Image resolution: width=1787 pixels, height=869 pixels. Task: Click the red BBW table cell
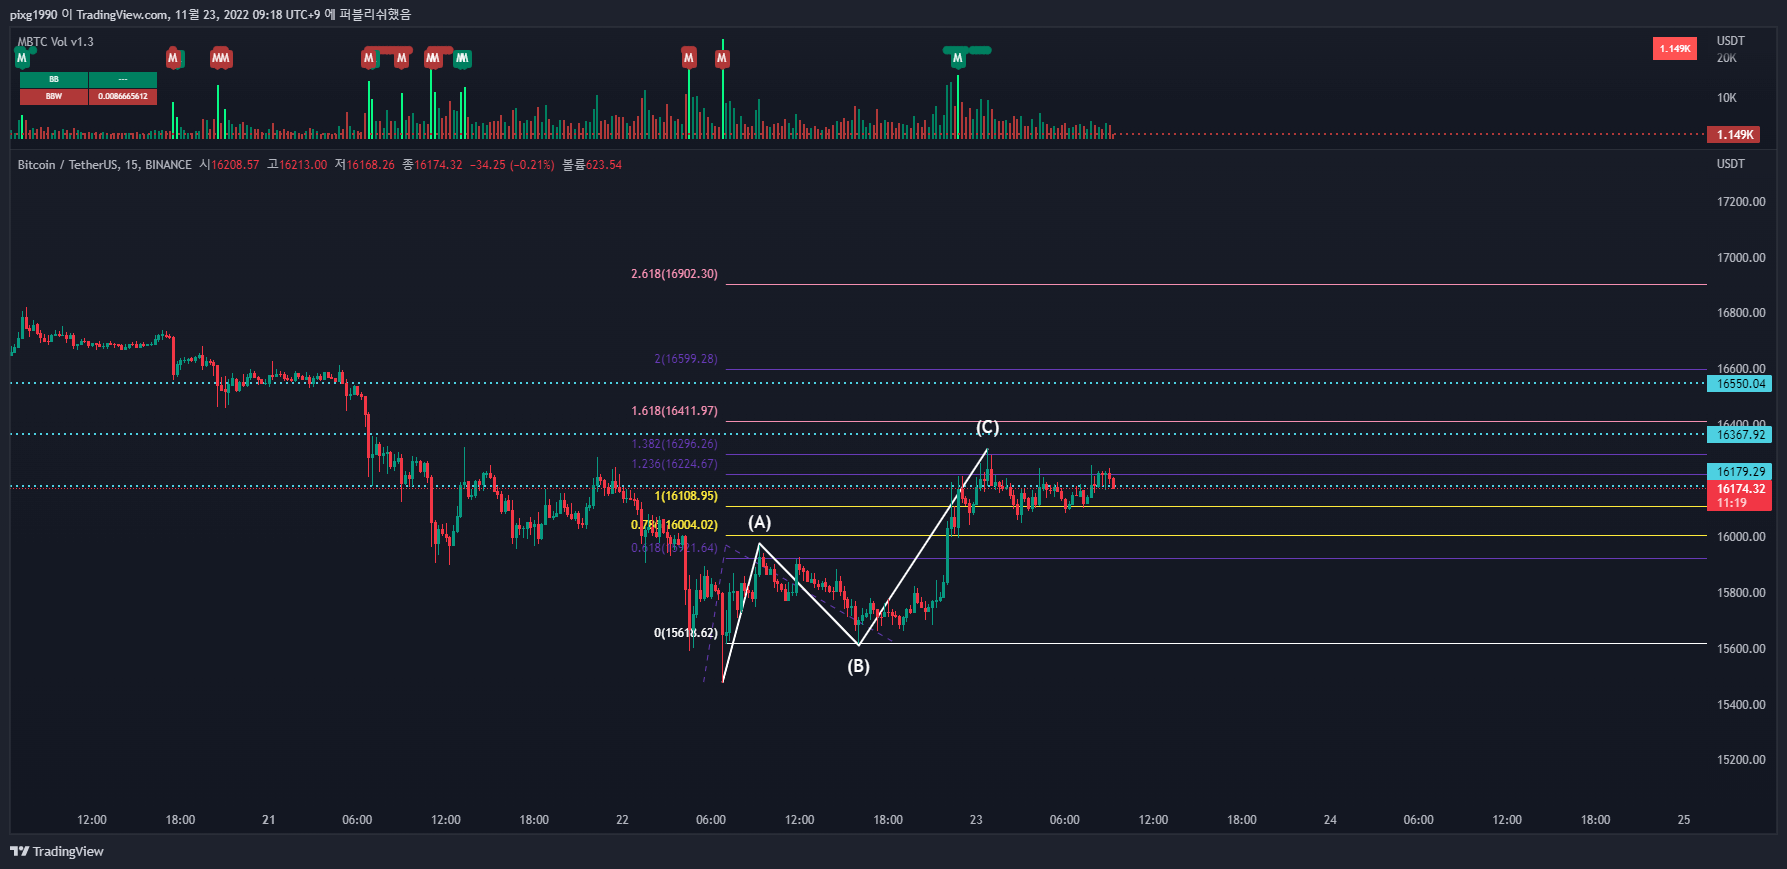[x=54, y=96]
